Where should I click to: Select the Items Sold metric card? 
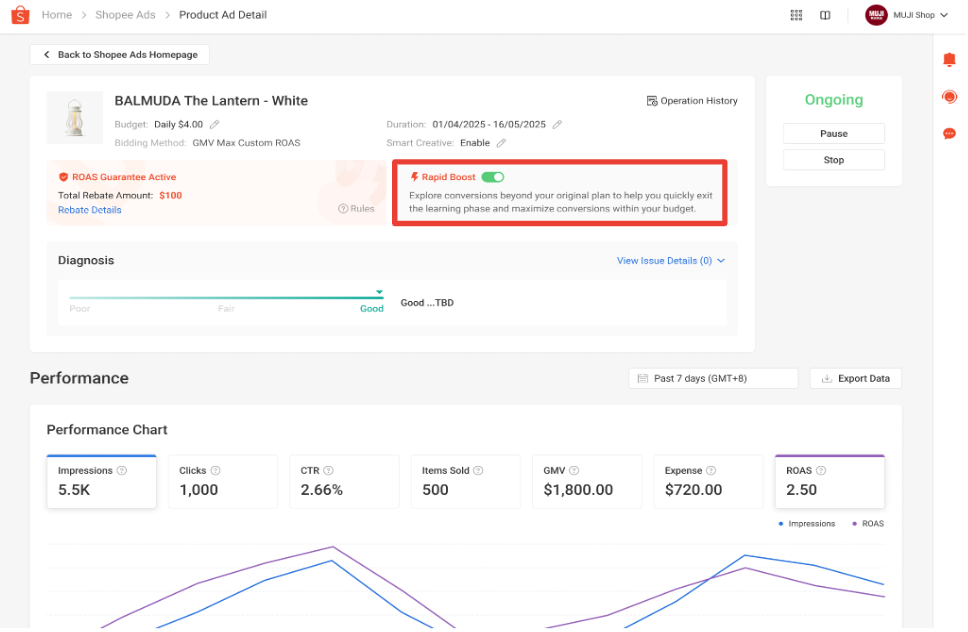click(x=465, y=481)
